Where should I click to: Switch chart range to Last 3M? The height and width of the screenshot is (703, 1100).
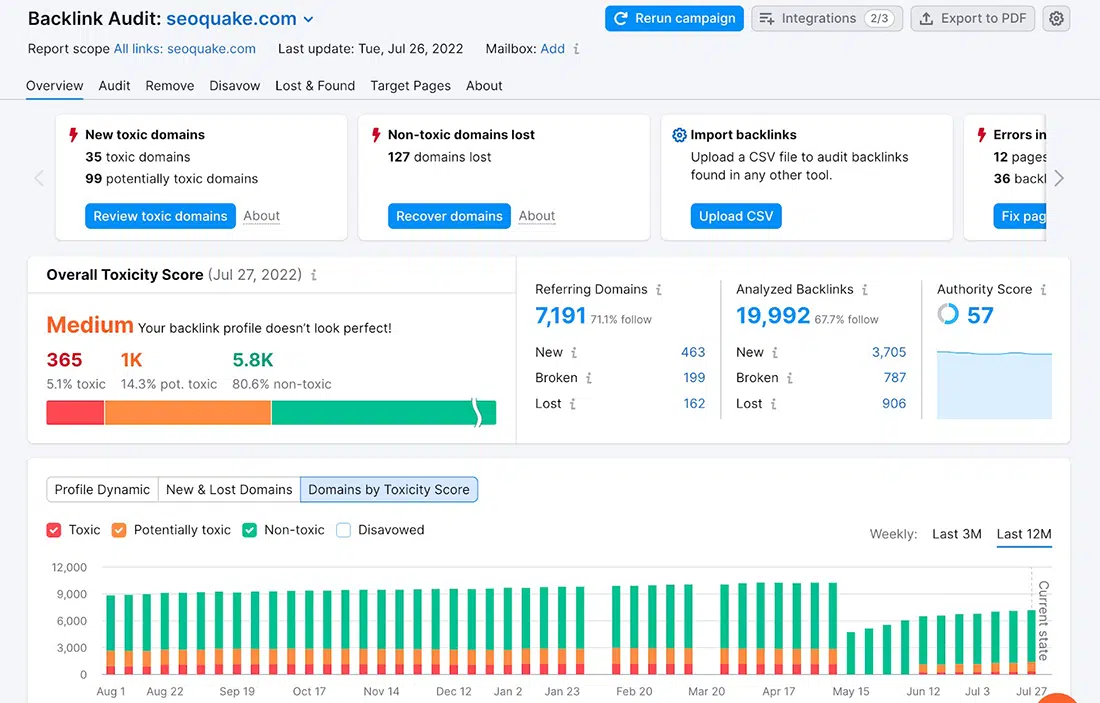[957, 534]
